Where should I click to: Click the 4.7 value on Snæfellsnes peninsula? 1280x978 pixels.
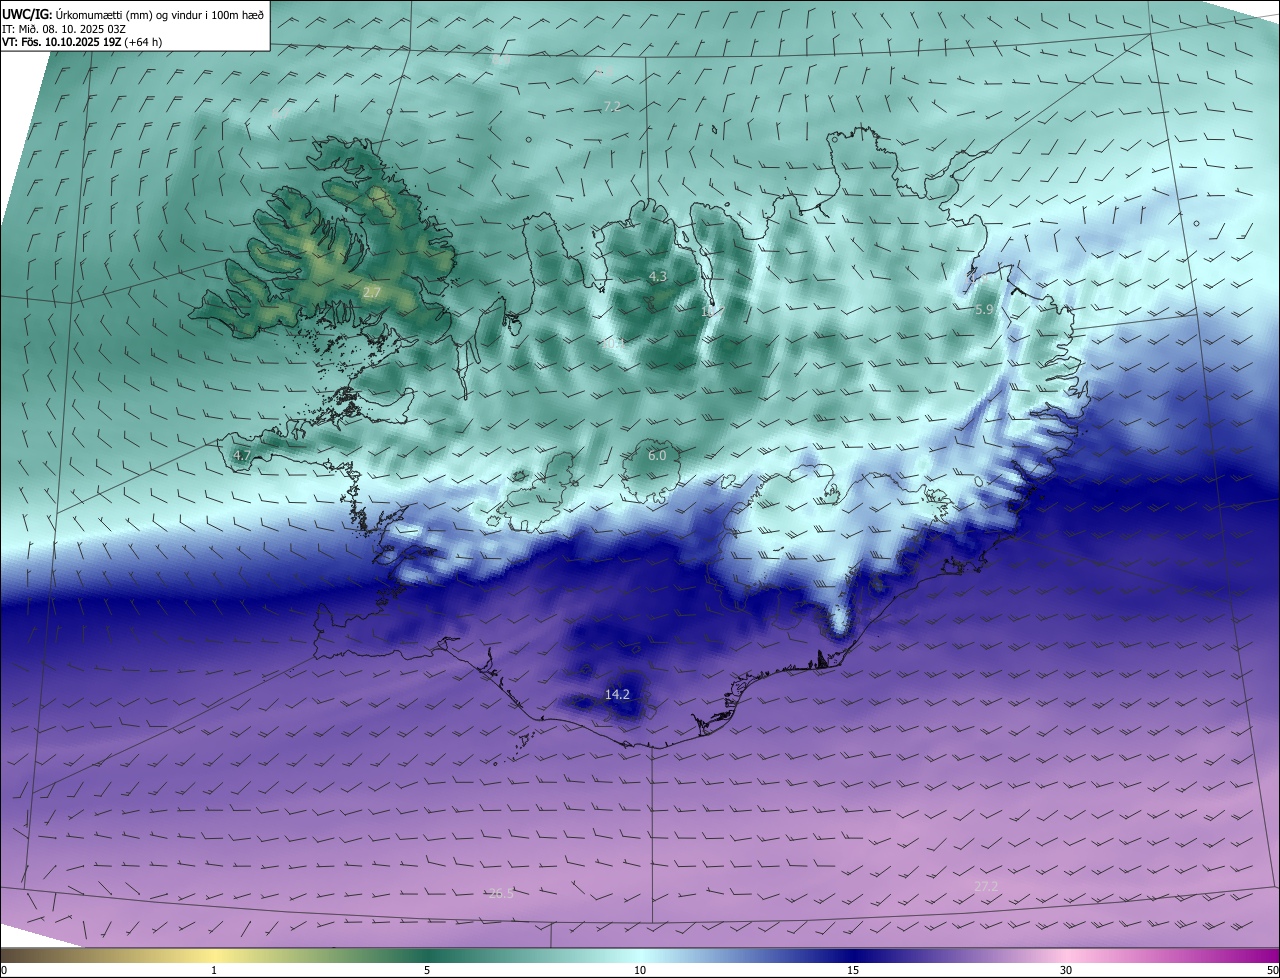pos(241,455)
